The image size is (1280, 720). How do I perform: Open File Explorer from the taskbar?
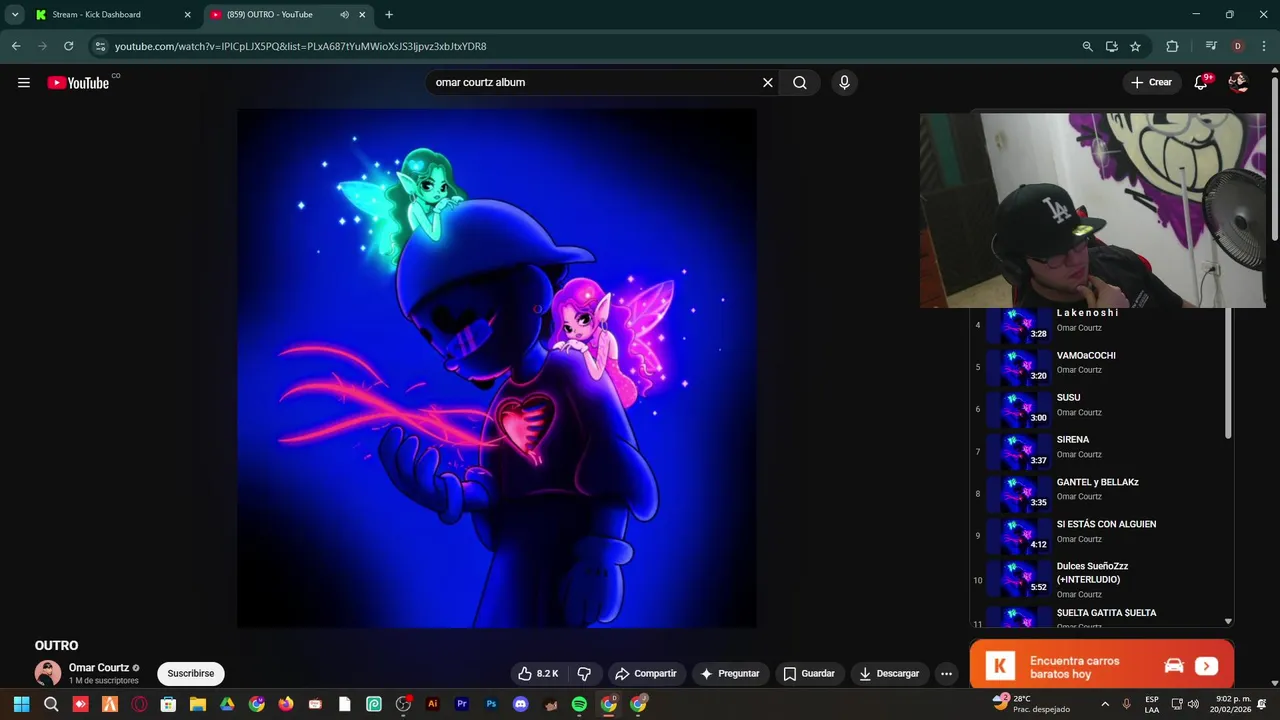[x=198, y=704]
